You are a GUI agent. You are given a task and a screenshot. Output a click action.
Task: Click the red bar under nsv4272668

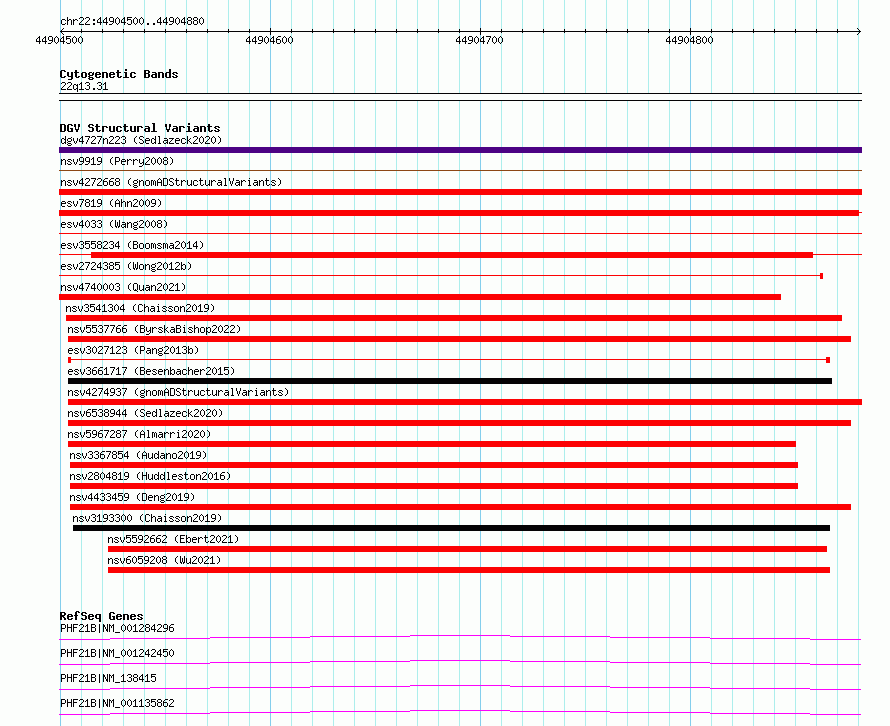pos(460,192)
